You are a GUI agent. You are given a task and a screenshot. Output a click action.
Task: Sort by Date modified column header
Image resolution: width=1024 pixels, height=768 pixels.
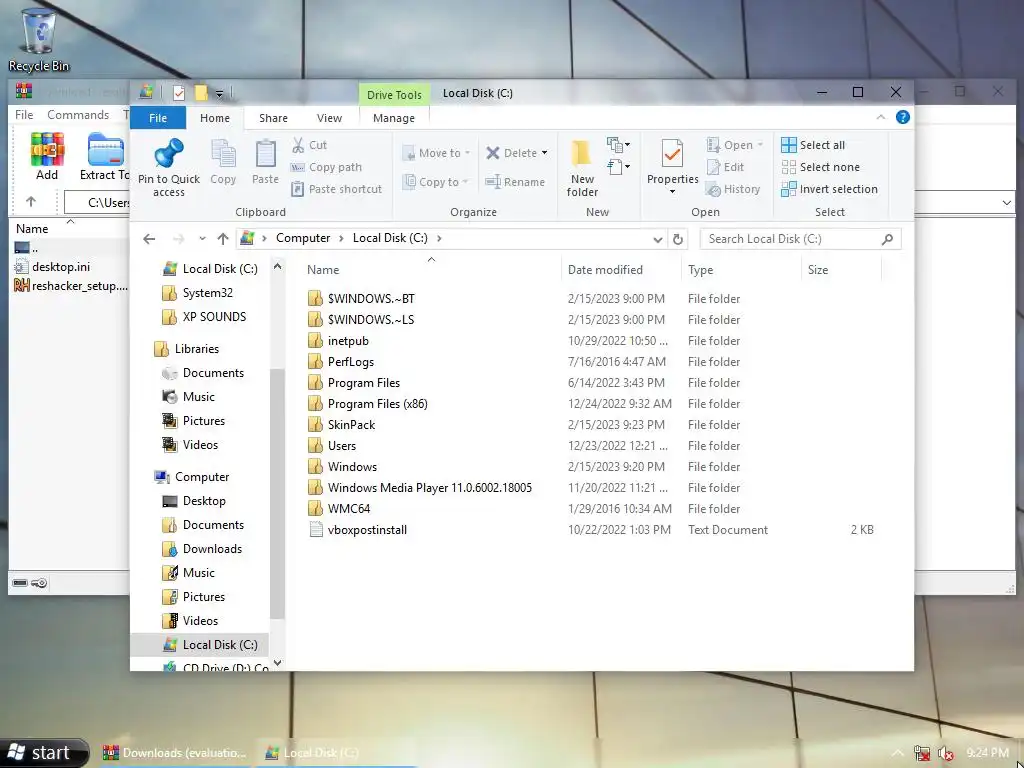pos(605,270)
